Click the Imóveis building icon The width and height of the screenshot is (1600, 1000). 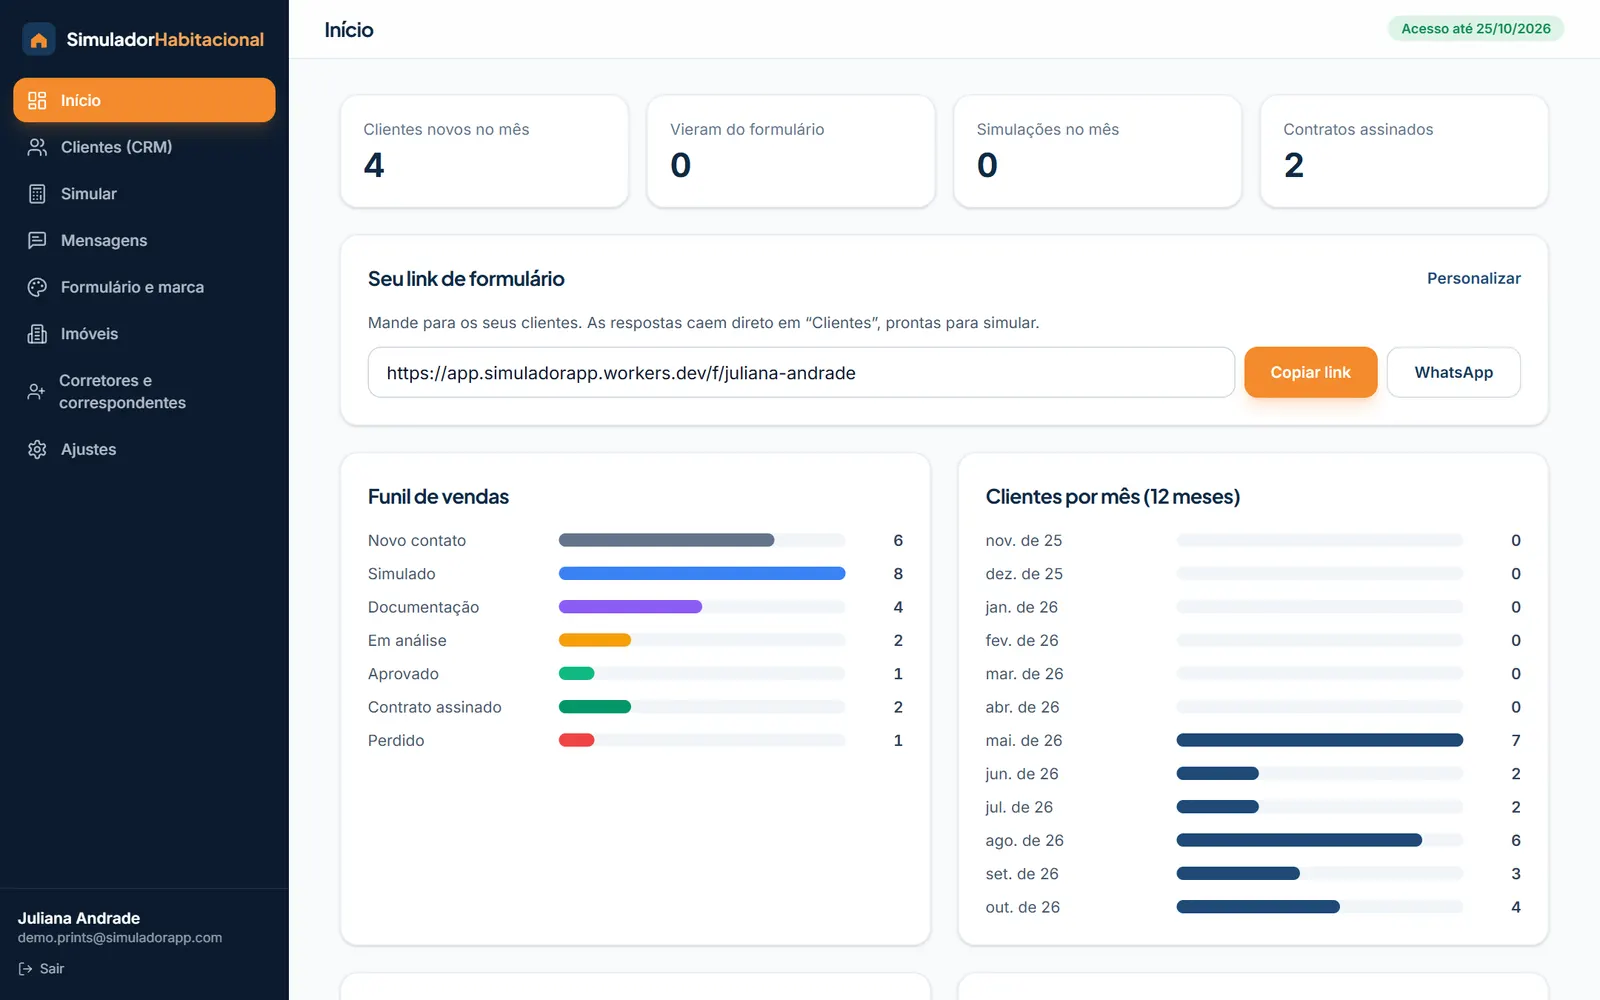click(x=37, y=334)
